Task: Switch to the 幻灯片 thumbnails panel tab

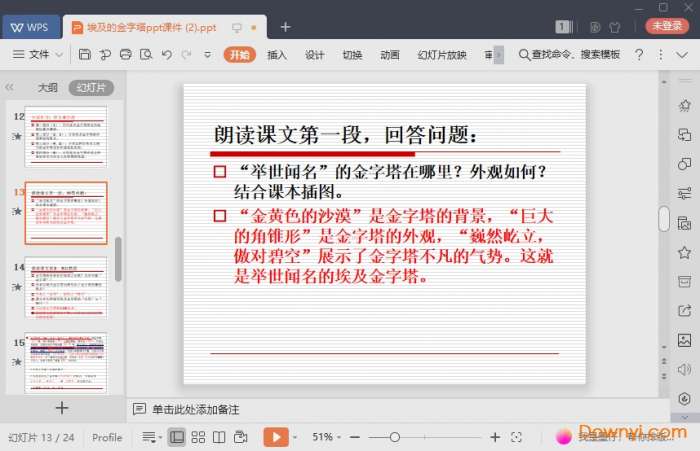Action: [91, 88]
